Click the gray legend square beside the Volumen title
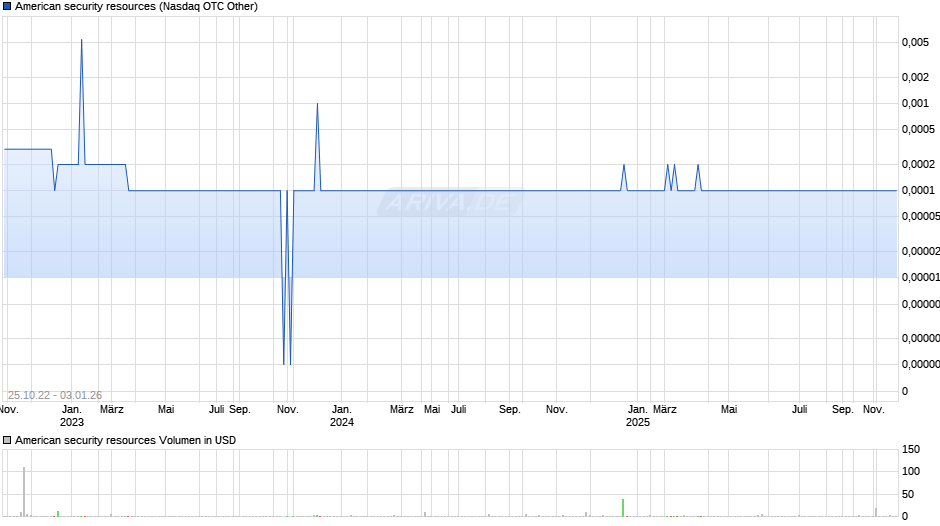 pos(7,440)
